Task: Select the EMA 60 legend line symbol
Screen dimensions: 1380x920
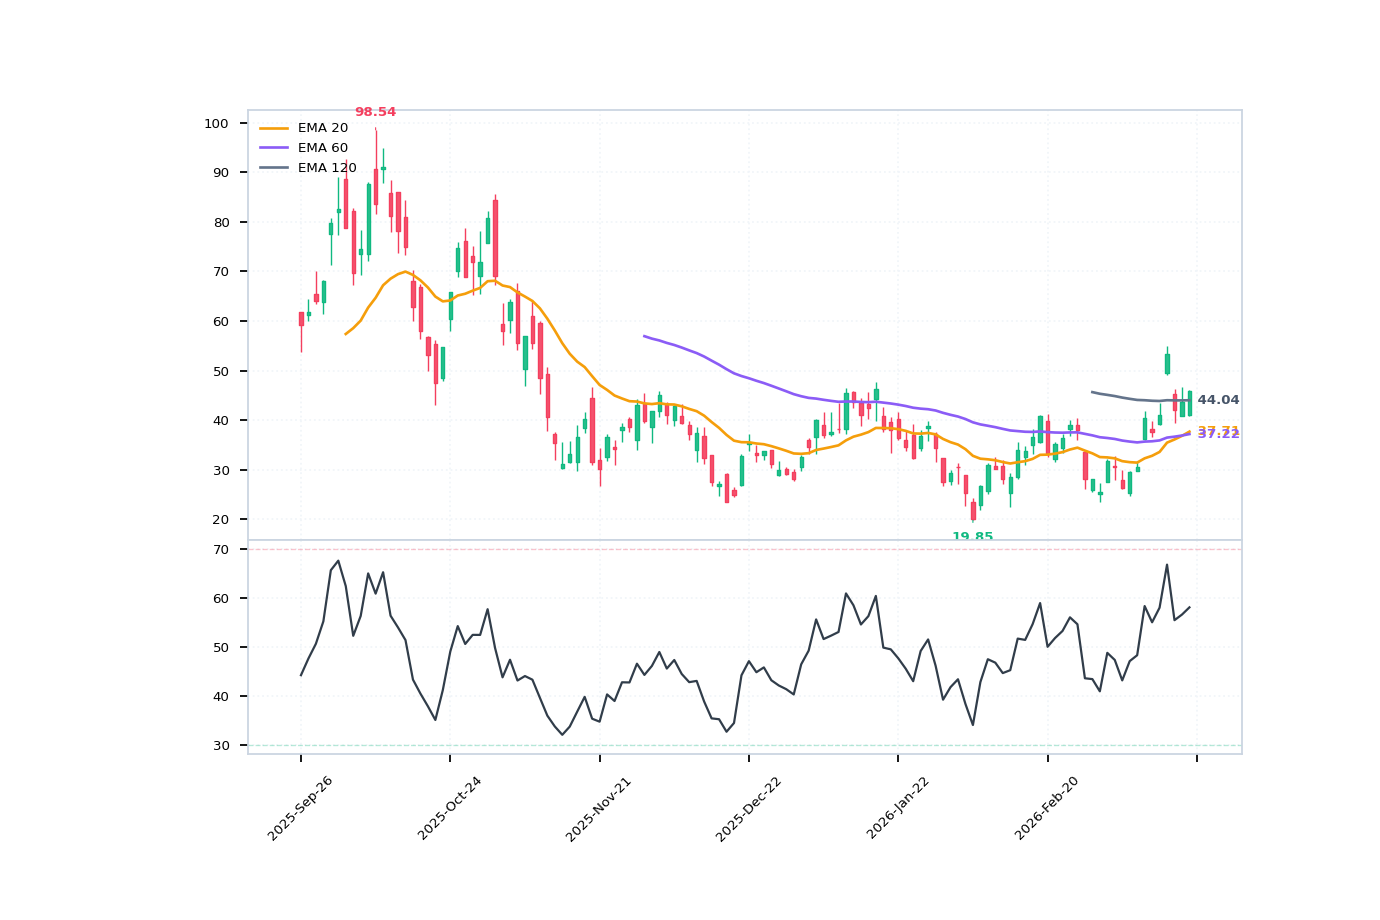Action: (x=275, y=146)
